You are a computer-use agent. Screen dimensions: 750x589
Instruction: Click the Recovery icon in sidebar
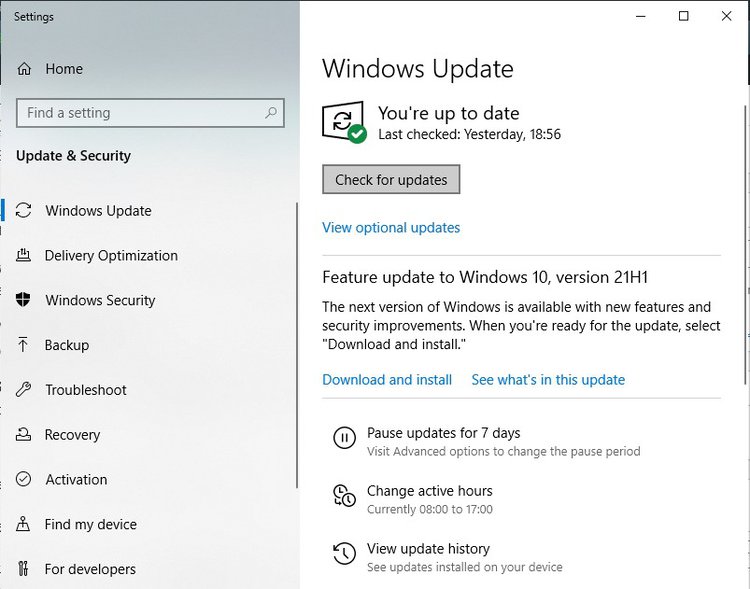(23, 434)
